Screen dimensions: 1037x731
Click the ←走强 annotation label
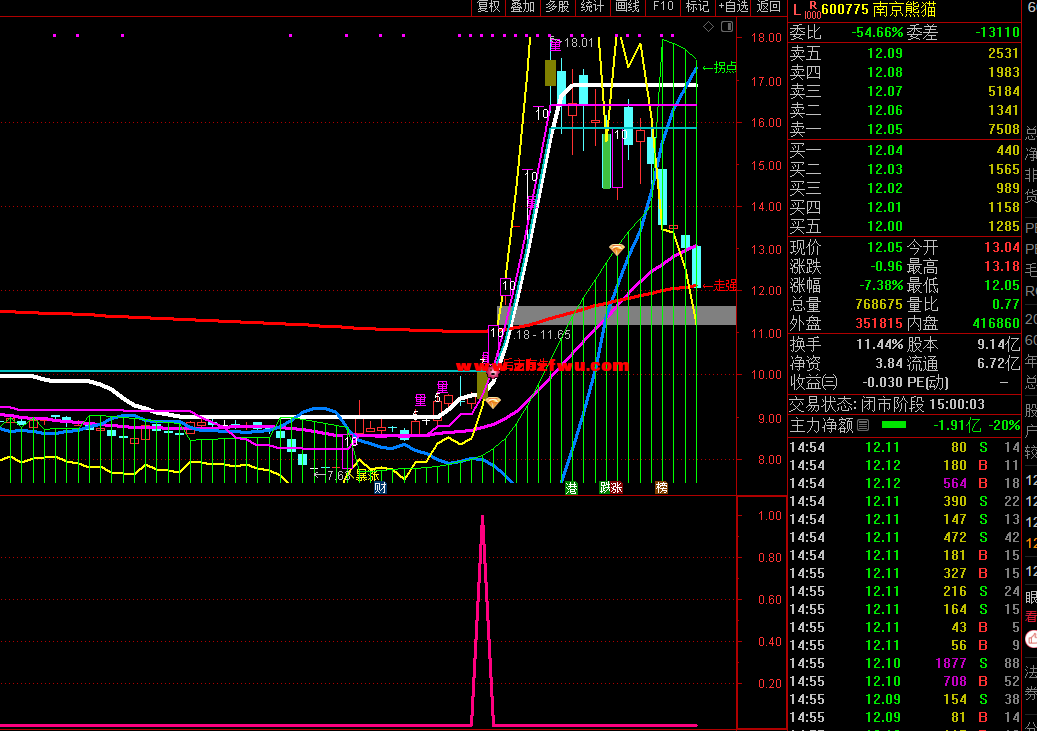pyautogui.click(x=720, y=285)
